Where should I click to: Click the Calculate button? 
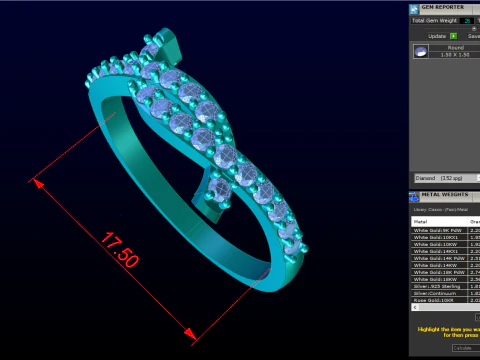(466, 348)
